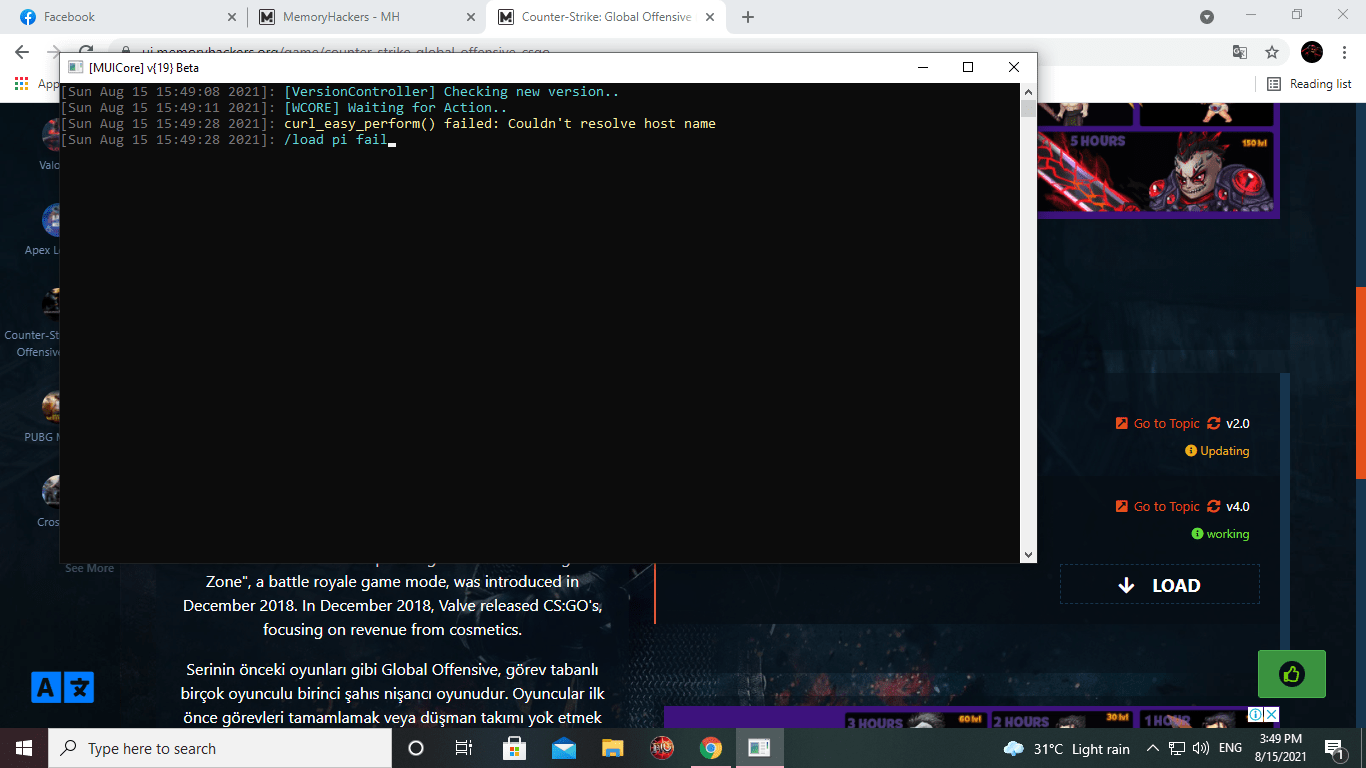The width and height of the screenshot is (1366, 768).
Task: Click the taskbar search box
Action: click(x=220, y=748)
